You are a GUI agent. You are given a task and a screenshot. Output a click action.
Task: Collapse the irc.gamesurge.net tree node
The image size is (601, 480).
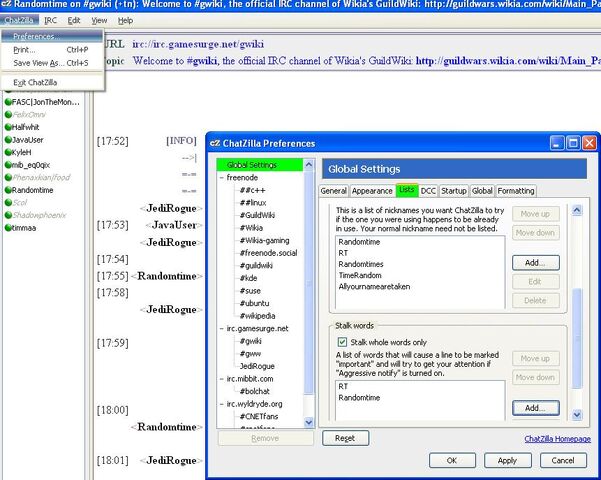pos(222,329)
